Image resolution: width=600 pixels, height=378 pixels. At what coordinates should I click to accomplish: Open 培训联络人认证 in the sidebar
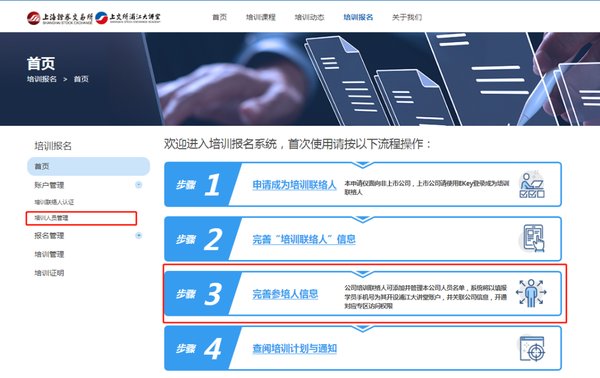(54, 202)
